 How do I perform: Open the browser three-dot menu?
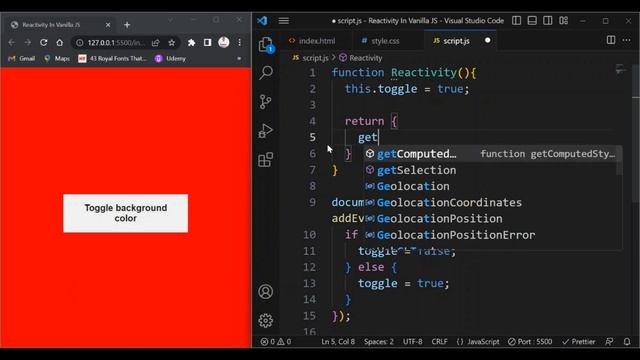[240, 42]
